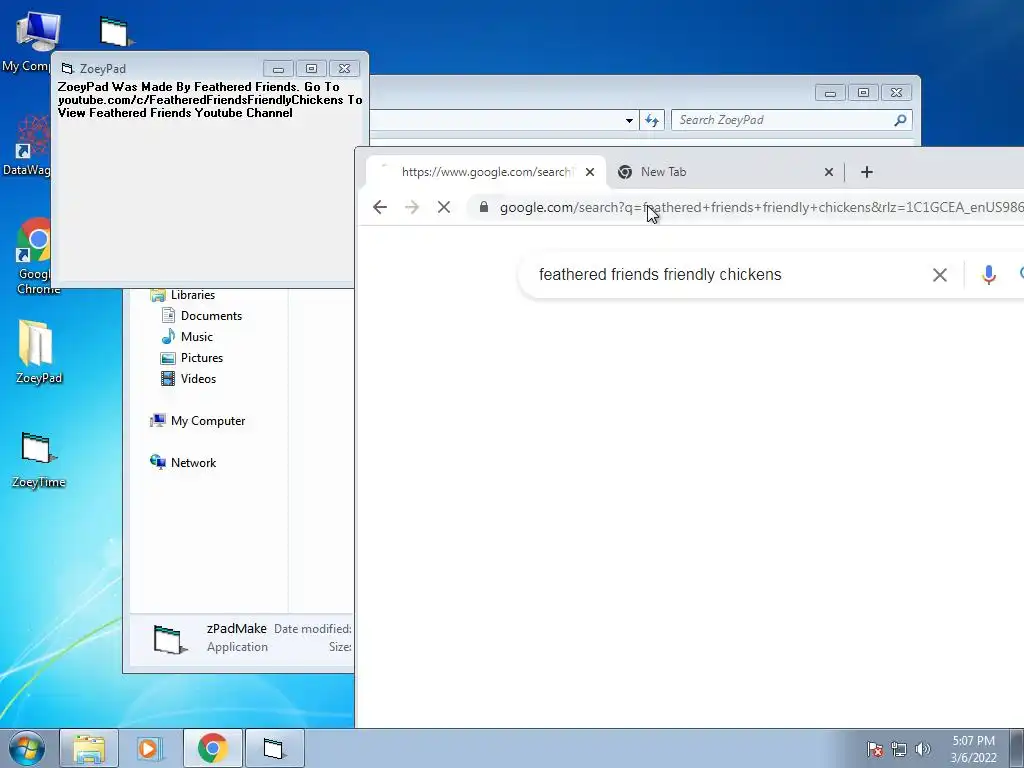Viewport: 1024px width, 768px height.
Task: View site info via the padlock icon
Action: tap(484, 207)
